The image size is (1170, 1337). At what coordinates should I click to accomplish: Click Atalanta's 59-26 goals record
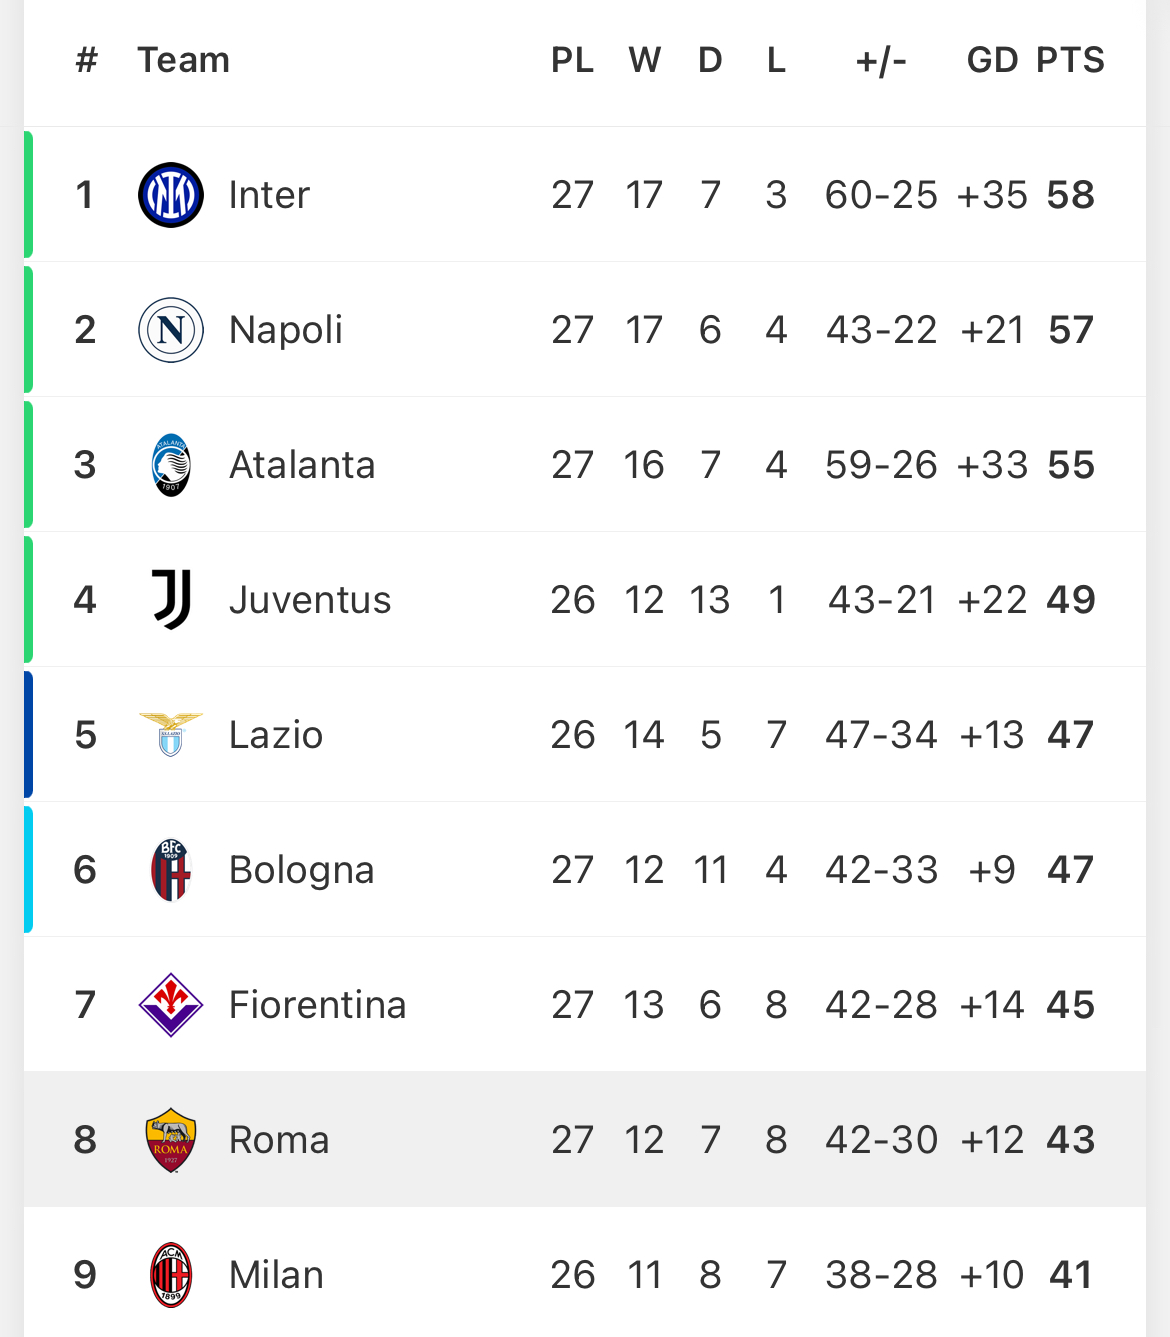[x=881, y=465]
